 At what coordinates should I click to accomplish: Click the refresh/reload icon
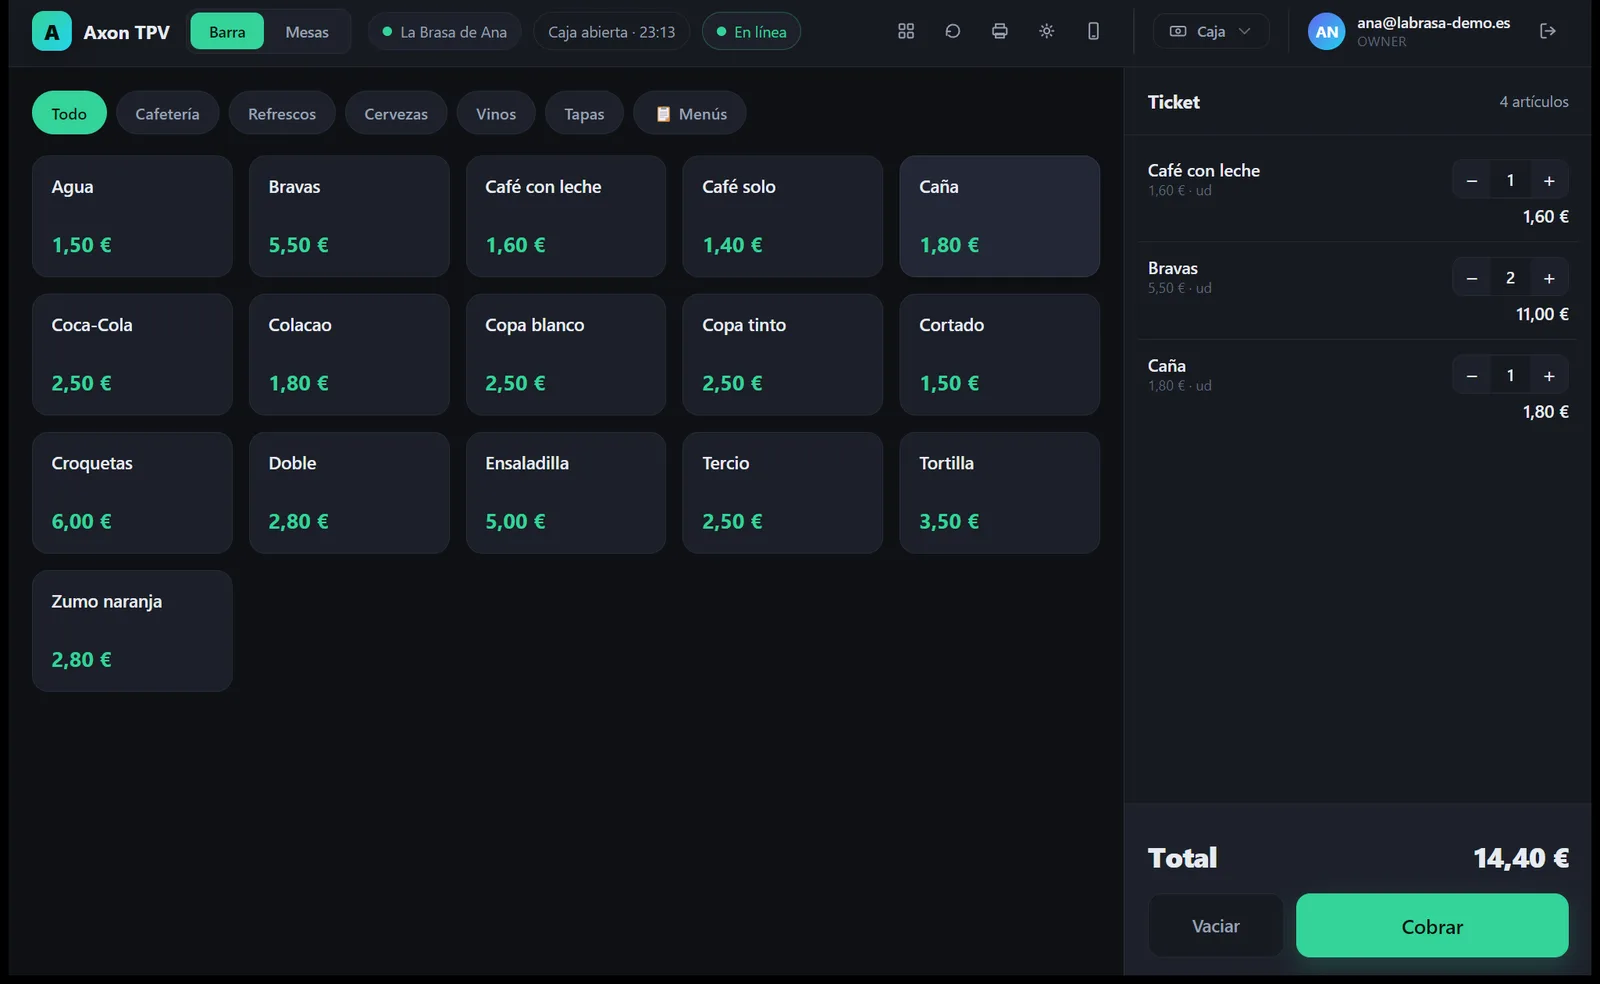pos(953,31)
